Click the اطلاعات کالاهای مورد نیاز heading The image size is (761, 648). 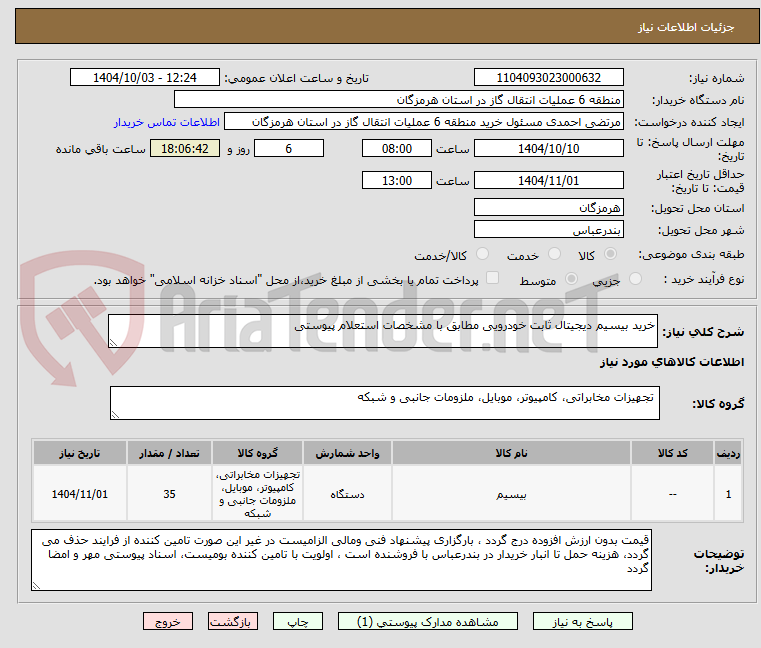pos(672,362)
